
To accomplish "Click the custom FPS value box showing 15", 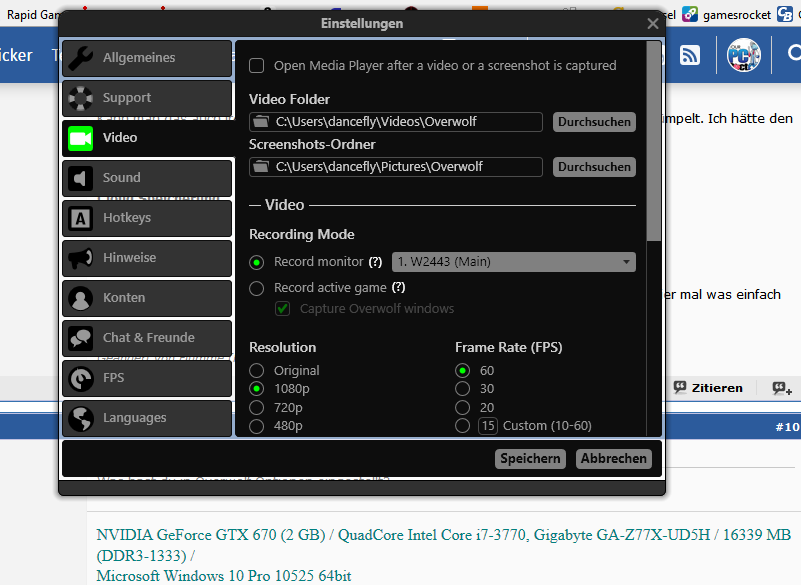I will 488,426.
